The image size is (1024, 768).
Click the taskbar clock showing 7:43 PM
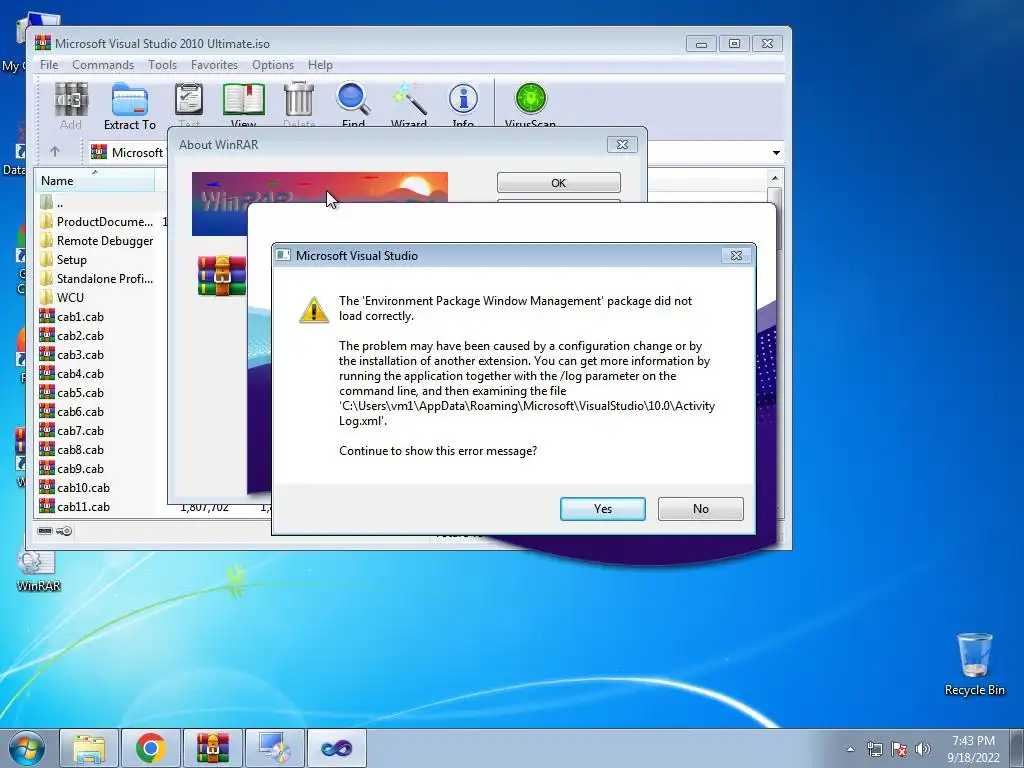point(973,749)
